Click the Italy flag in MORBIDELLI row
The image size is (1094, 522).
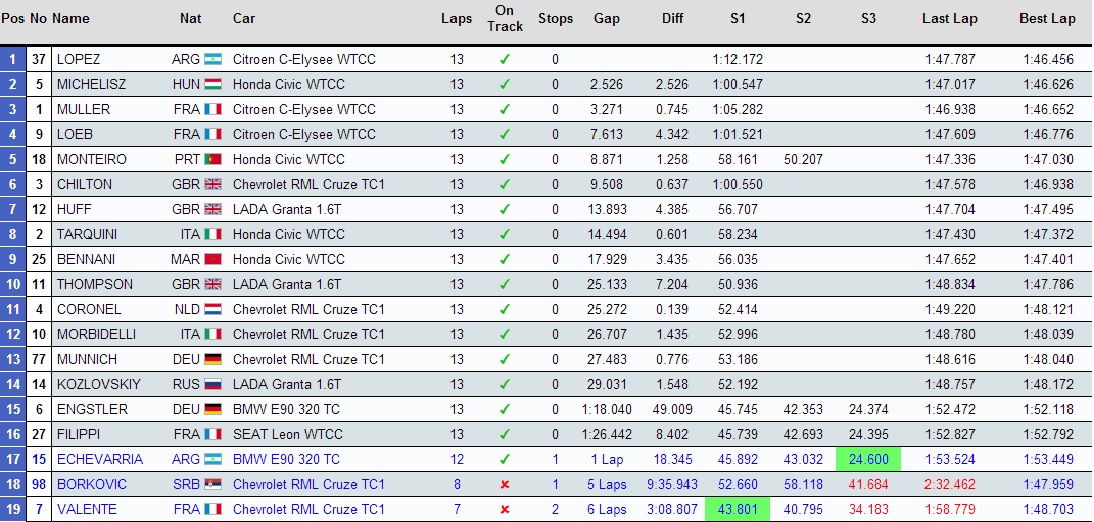(213, 335)
